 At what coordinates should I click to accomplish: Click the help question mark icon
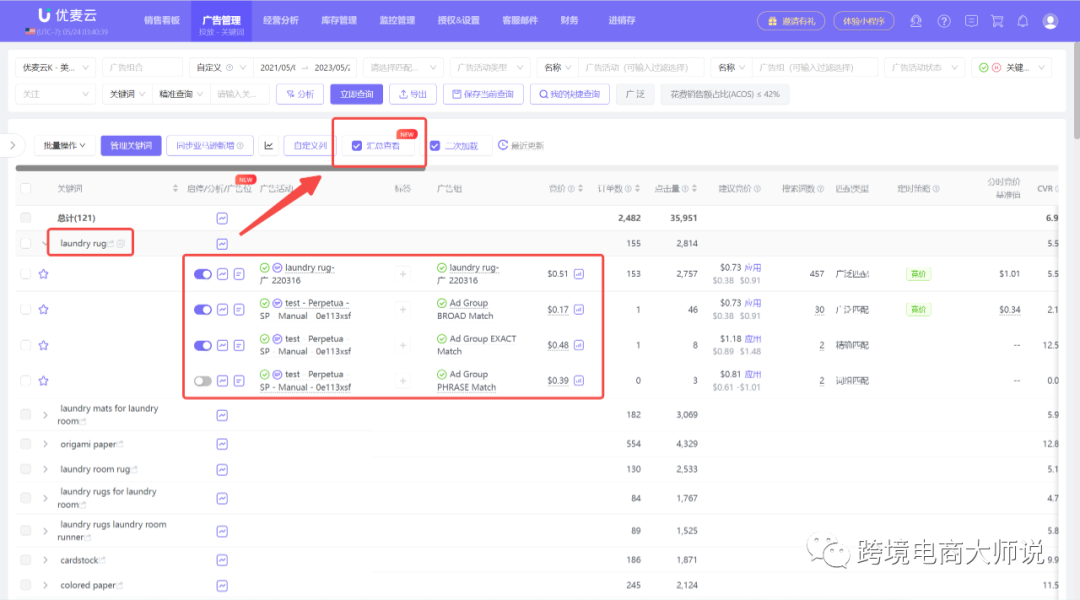click(x=944, y=20)
